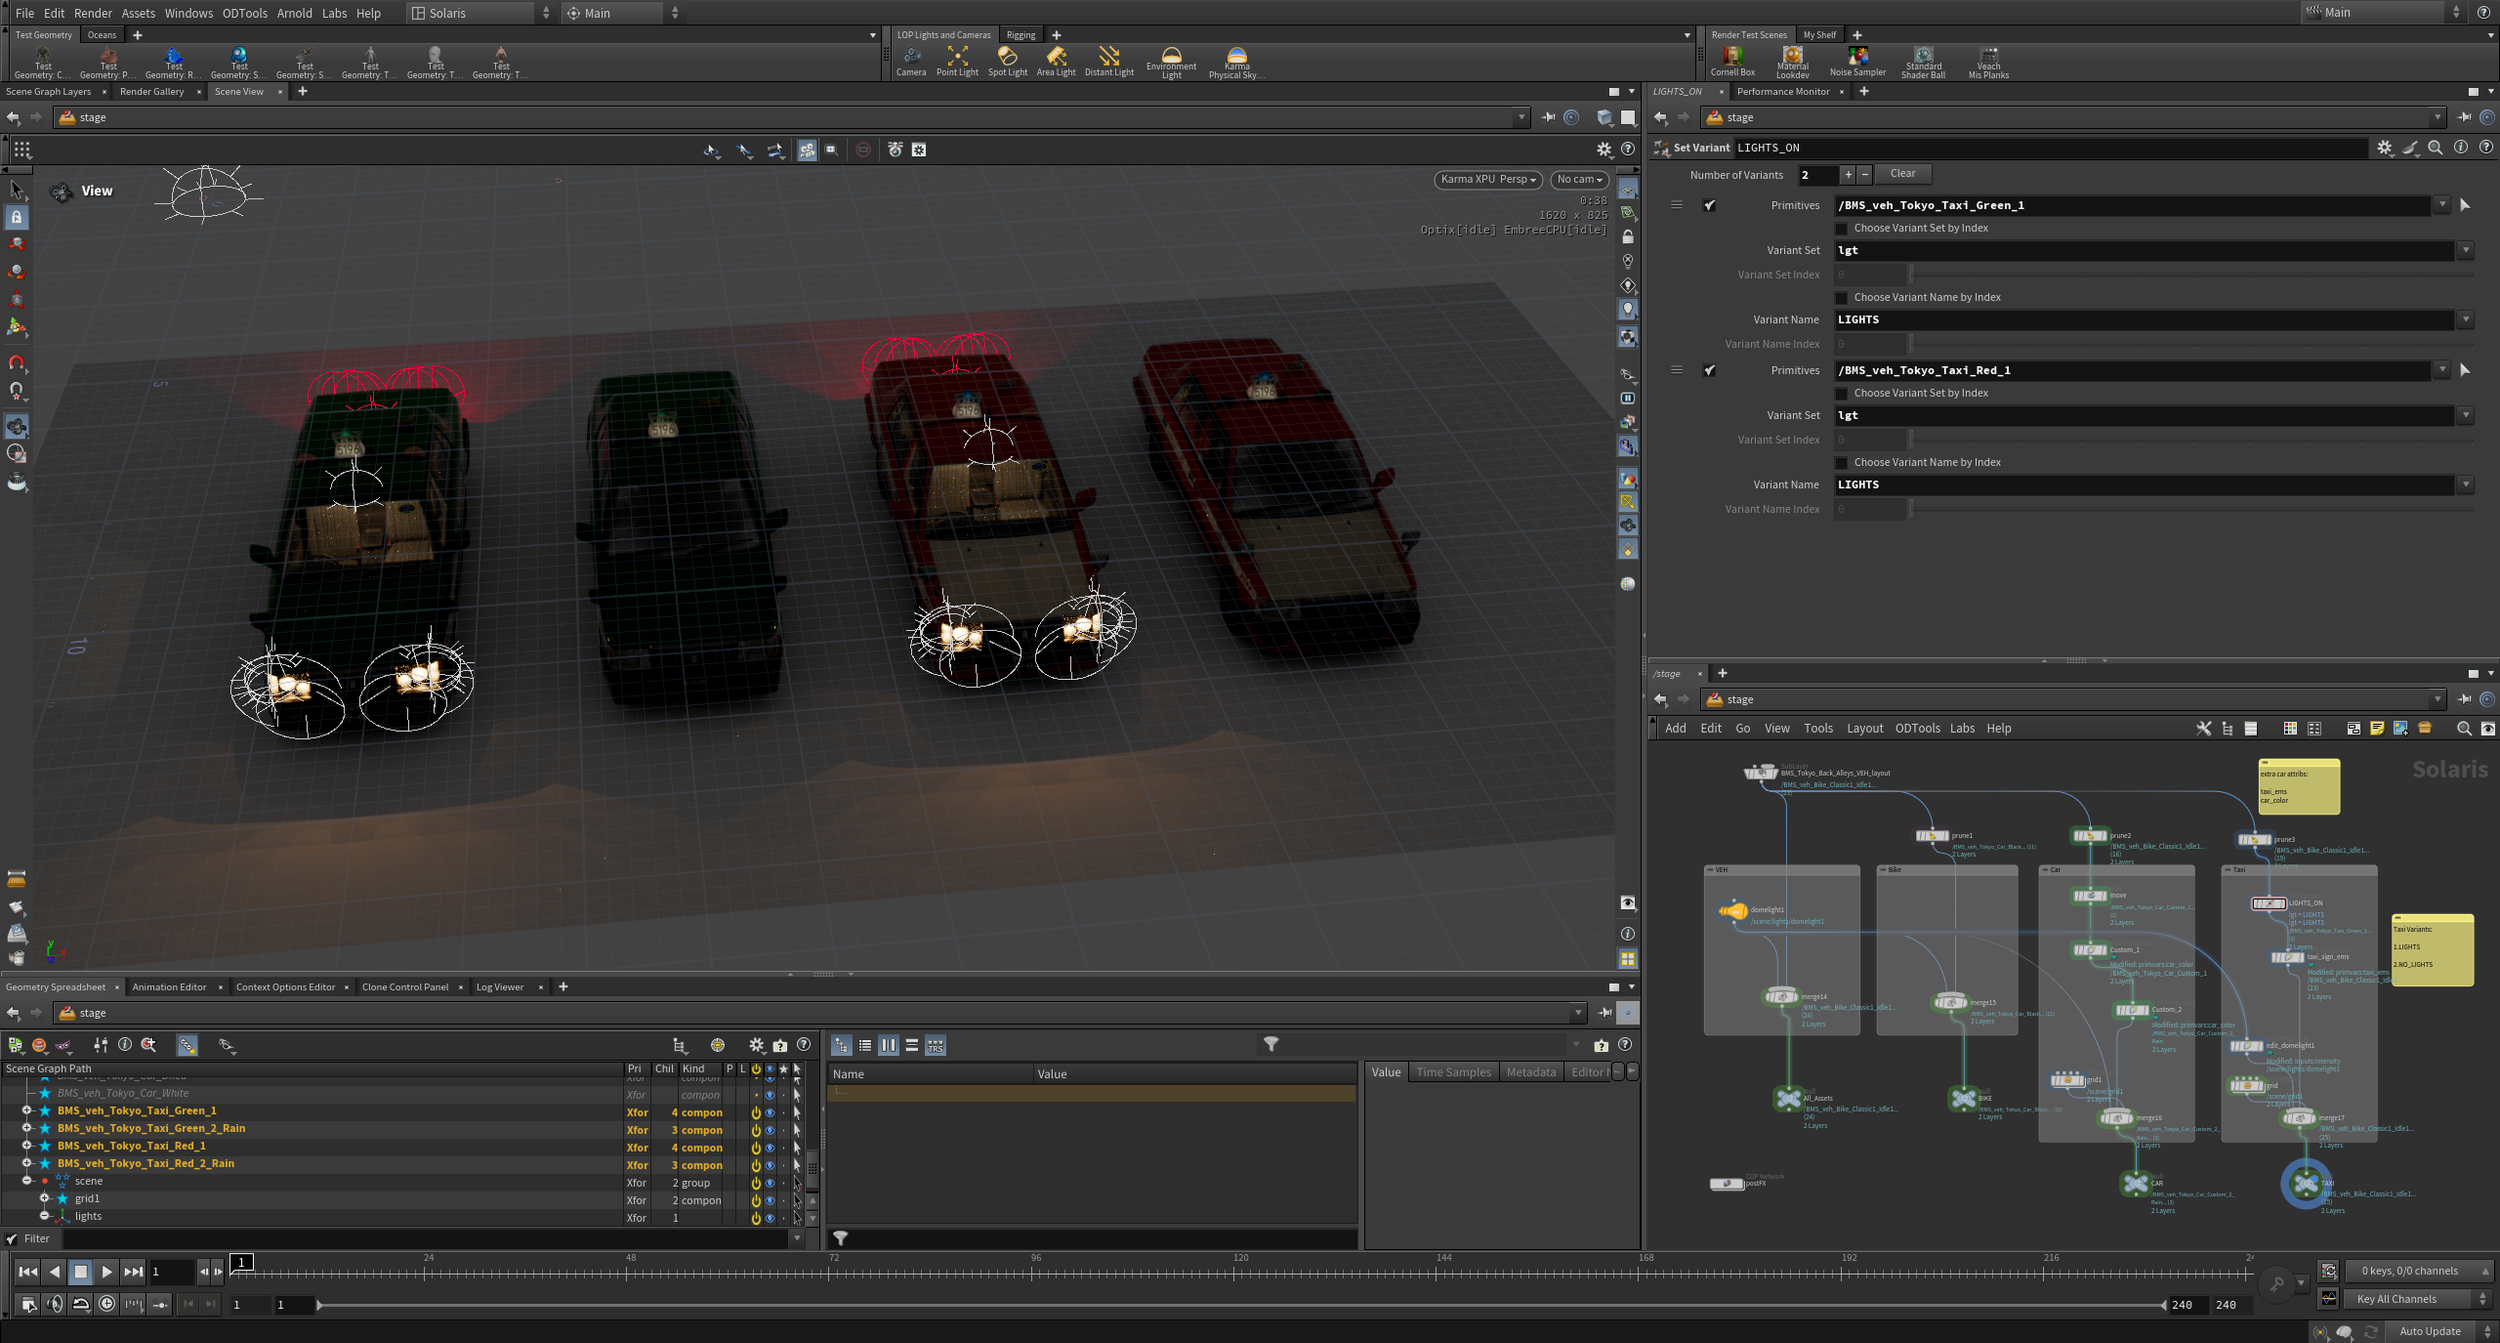
Task: Open Set Variant parameter gear menu
Action: point(2385,147)
